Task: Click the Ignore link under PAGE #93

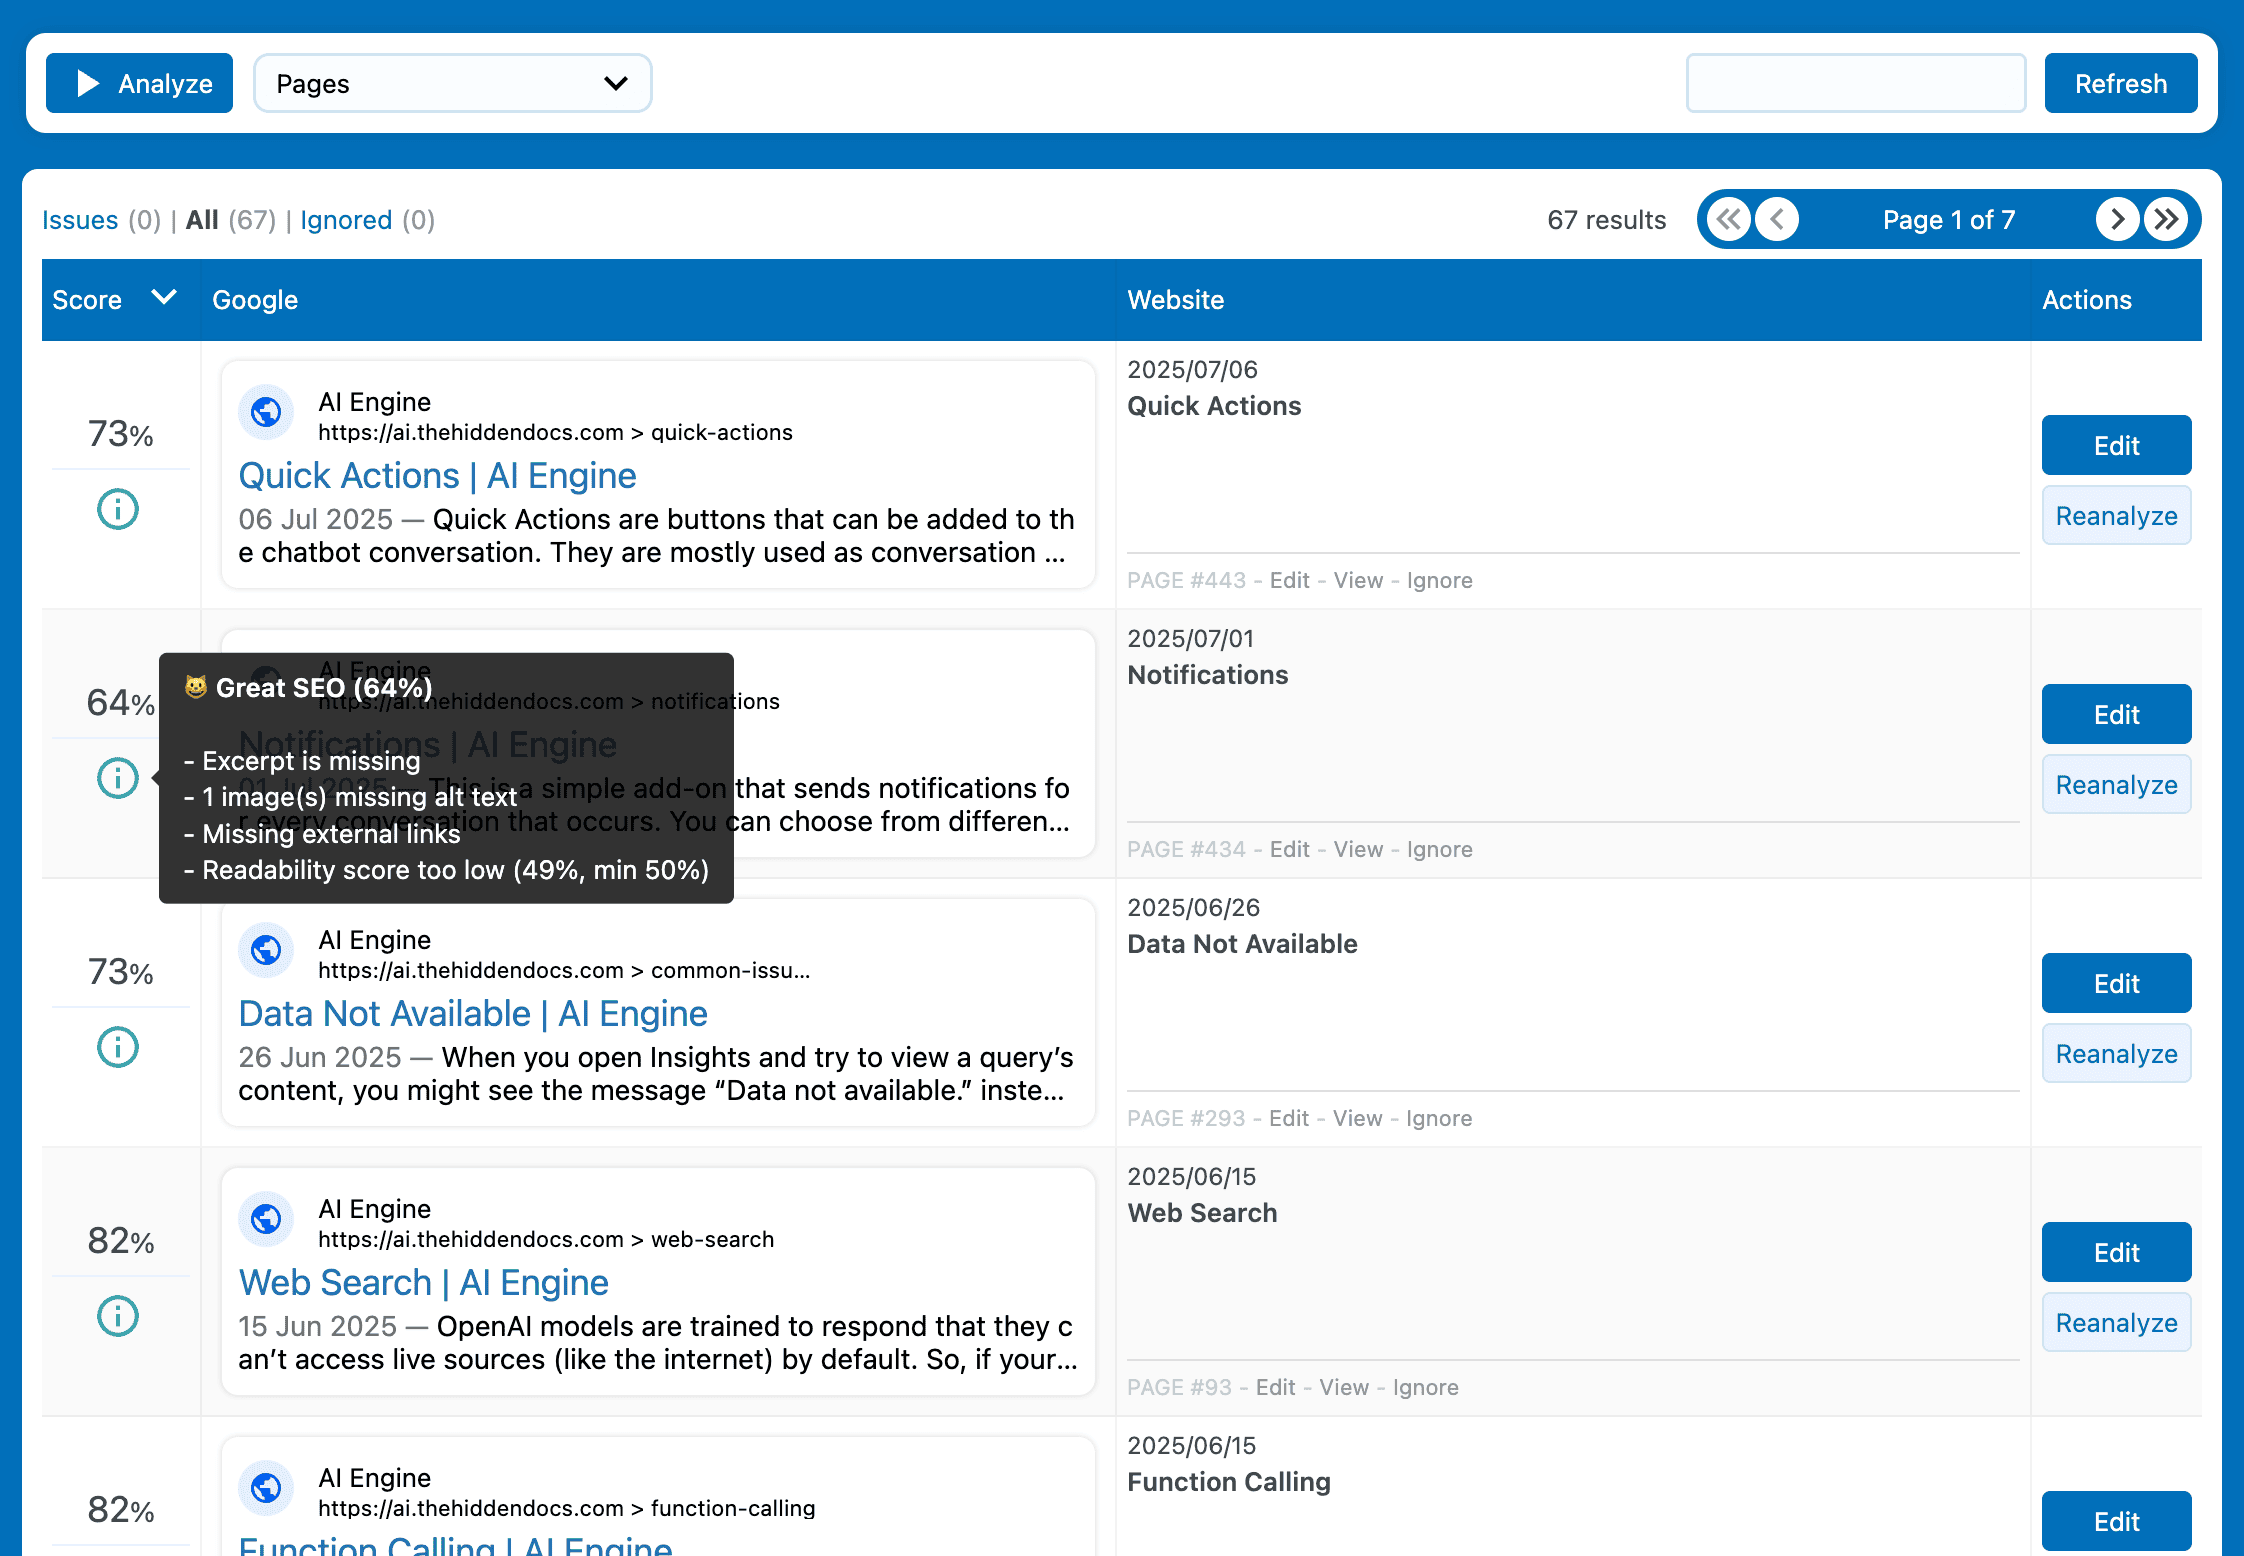Action: [x=1425, y=1387]
